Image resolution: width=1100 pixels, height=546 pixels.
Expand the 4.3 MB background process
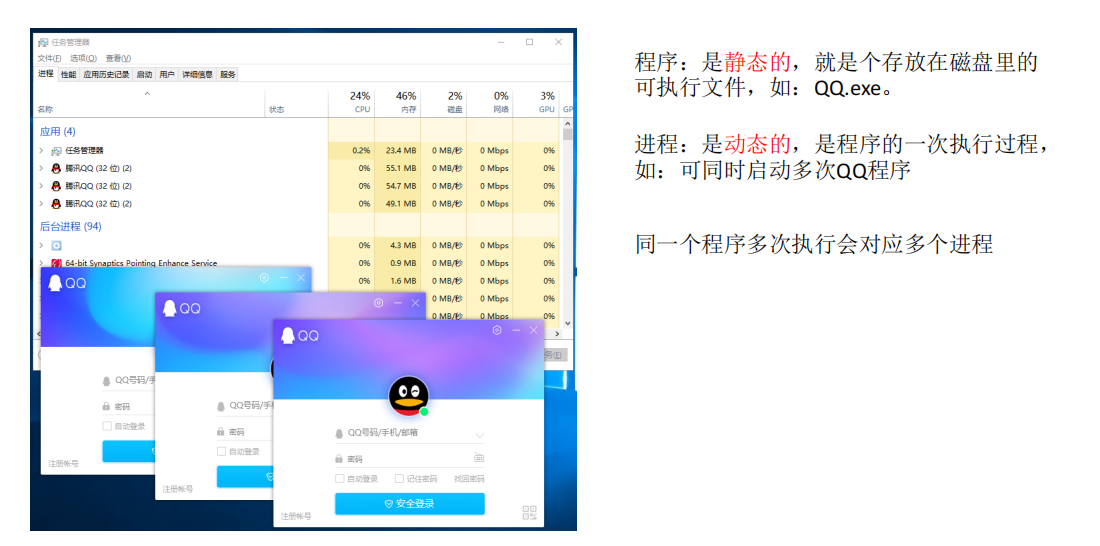[41, 246]
